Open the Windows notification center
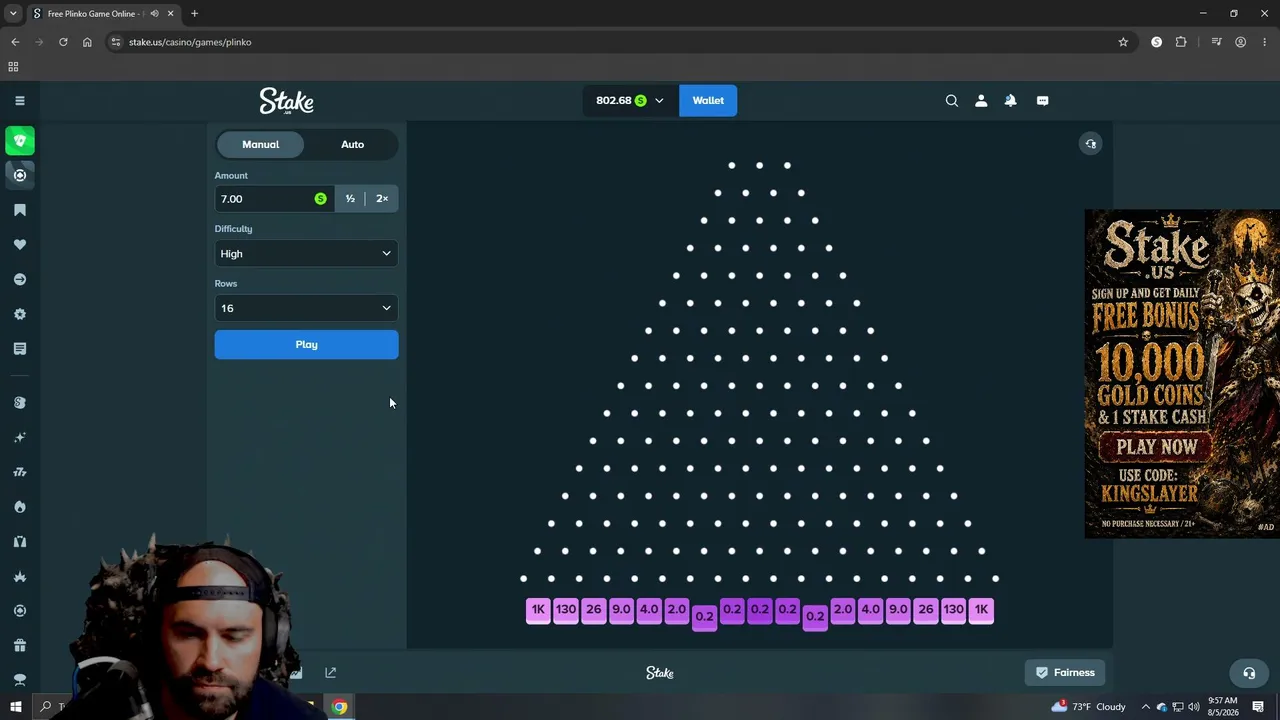 [x=1258, y=707]
